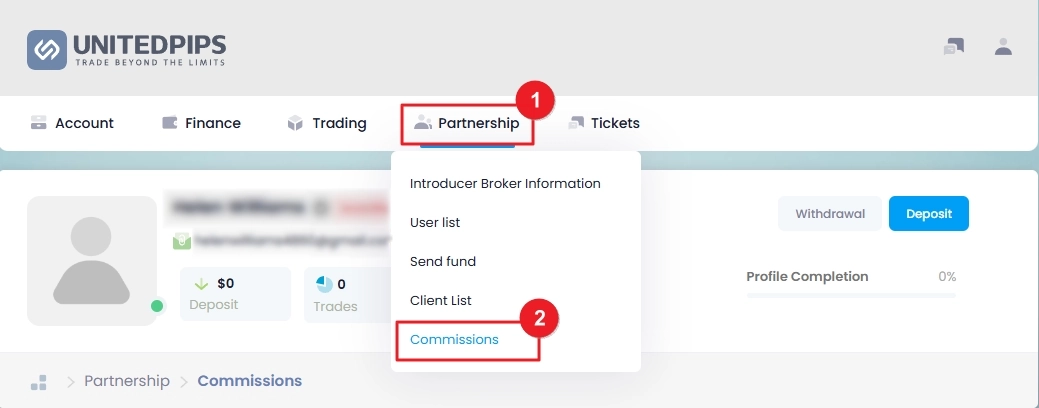Click the UnitedPips logo icon
The width and height of the screenshot is (1039, 408).
[46, 50]
